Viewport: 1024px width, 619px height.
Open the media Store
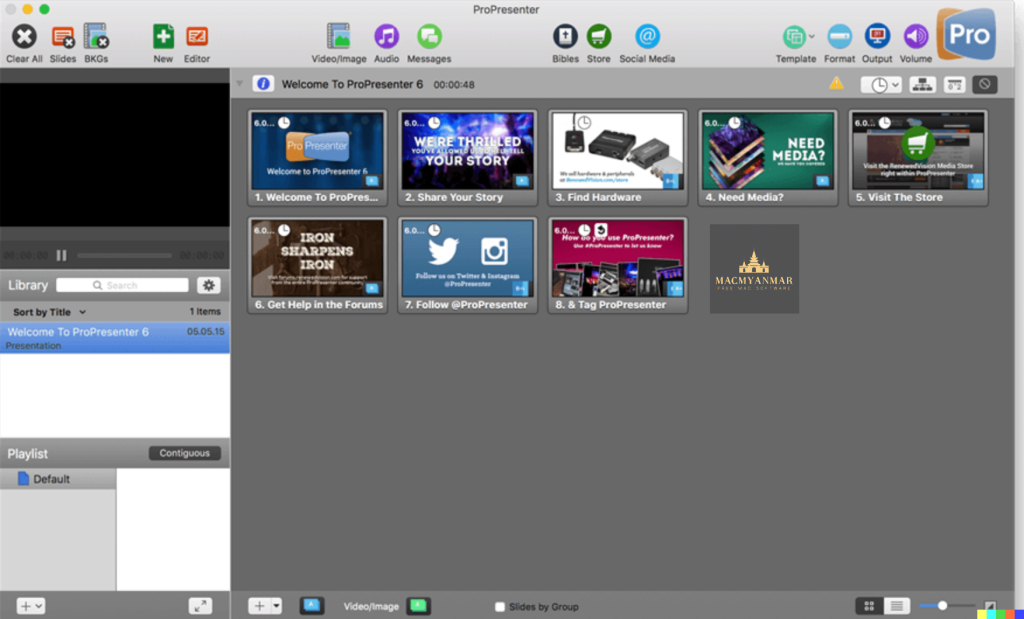[x=599, y=37]
